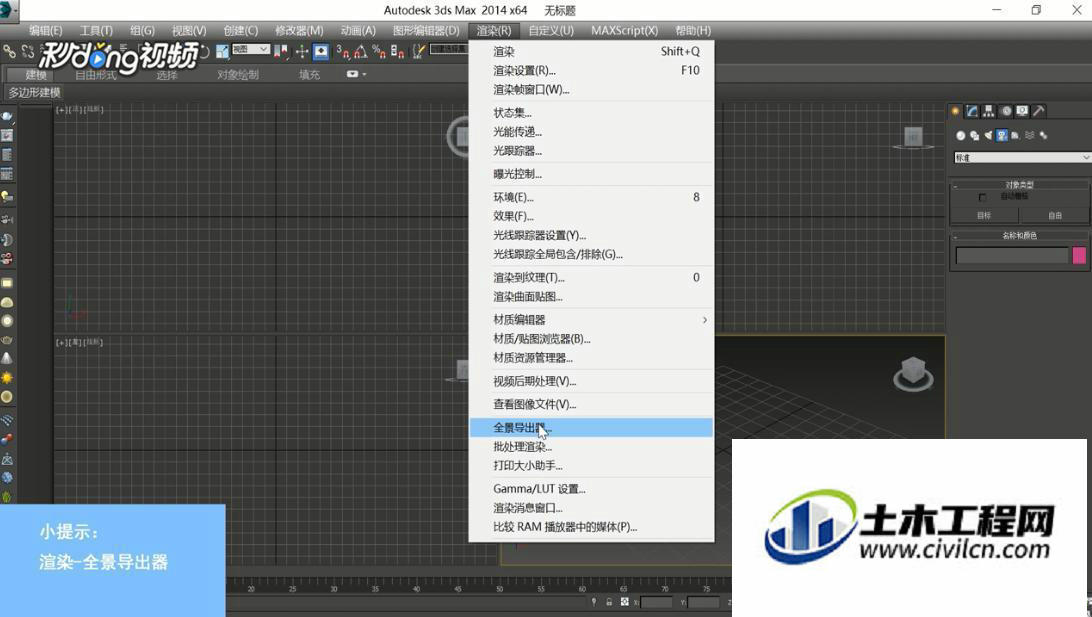Open the 标准 camera type dropdown
1092x617 pixels.
tap(1022, 158)
